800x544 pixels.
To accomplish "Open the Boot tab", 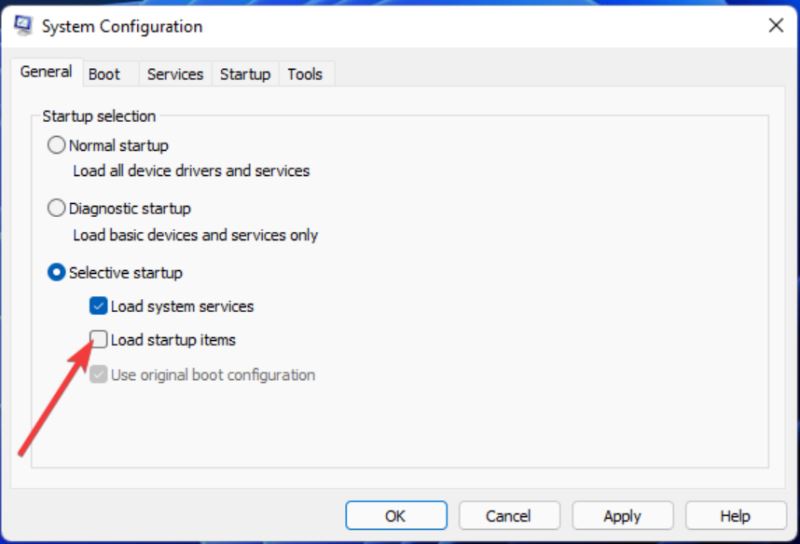I will pos(104,75).
